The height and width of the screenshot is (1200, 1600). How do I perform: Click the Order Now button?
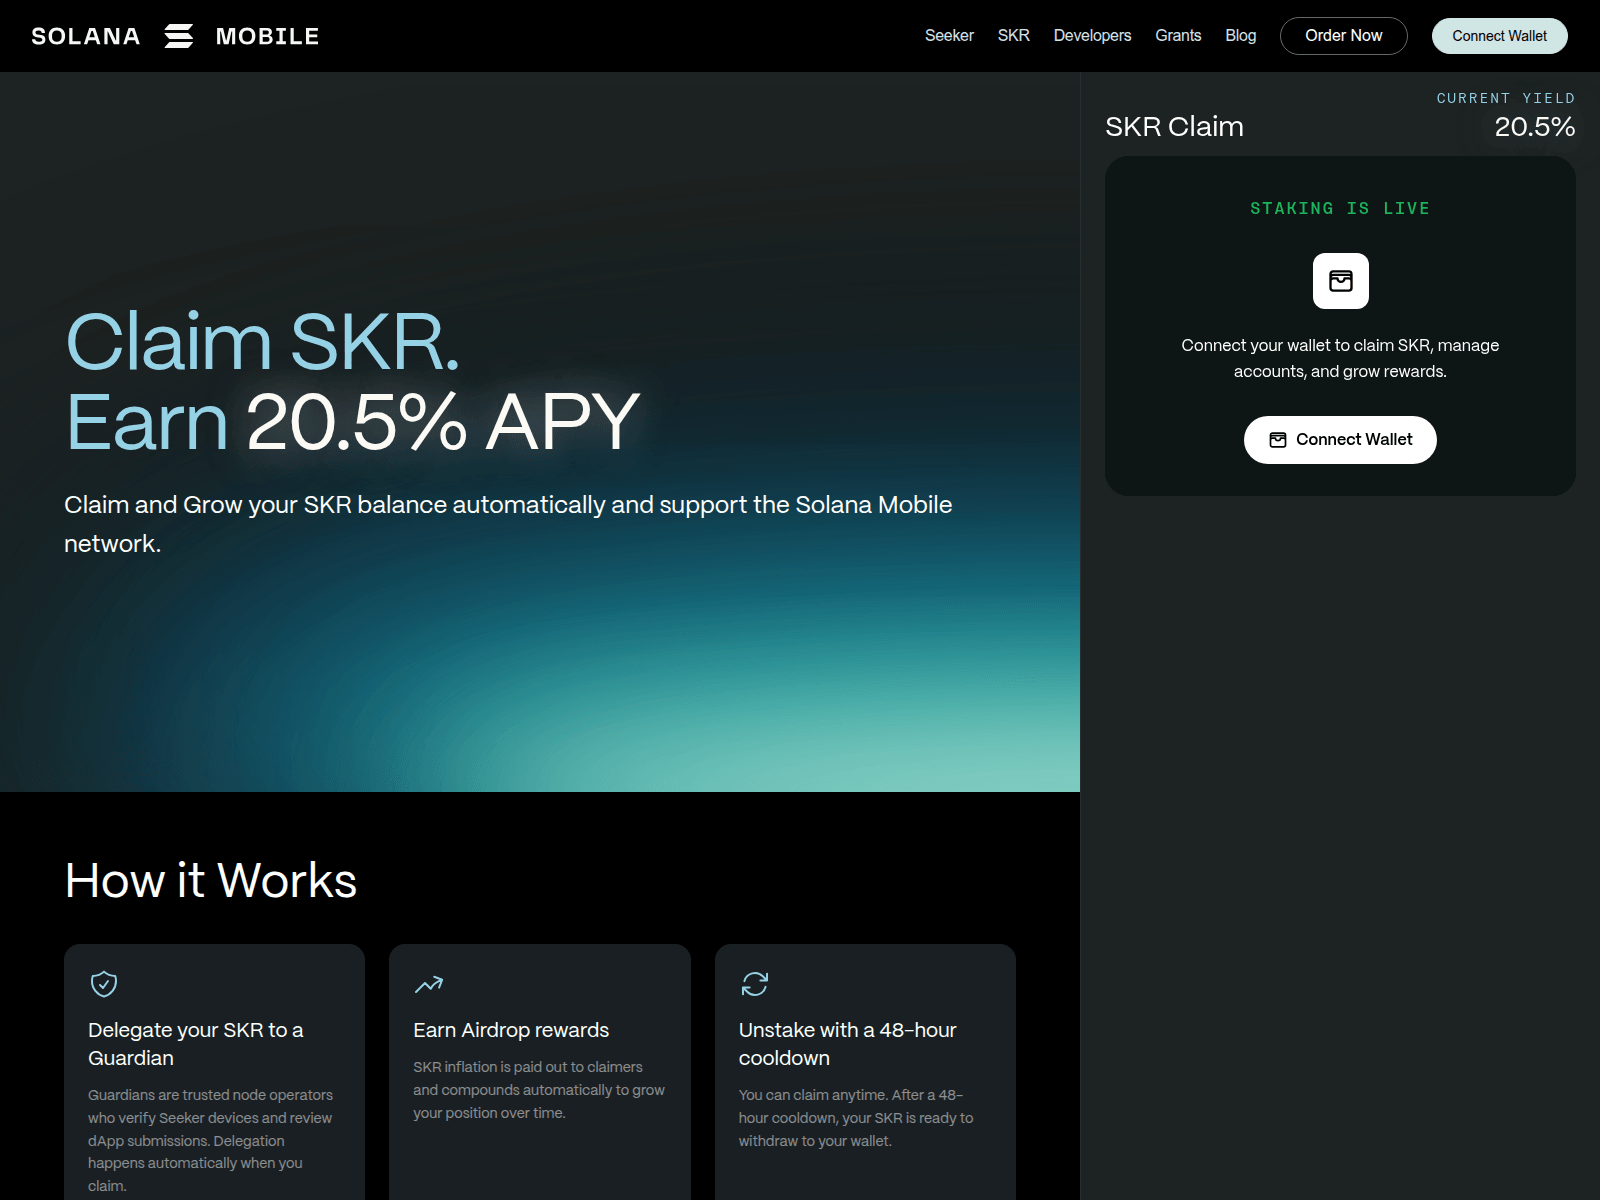pyautogui.click(x=1343, y=35)
